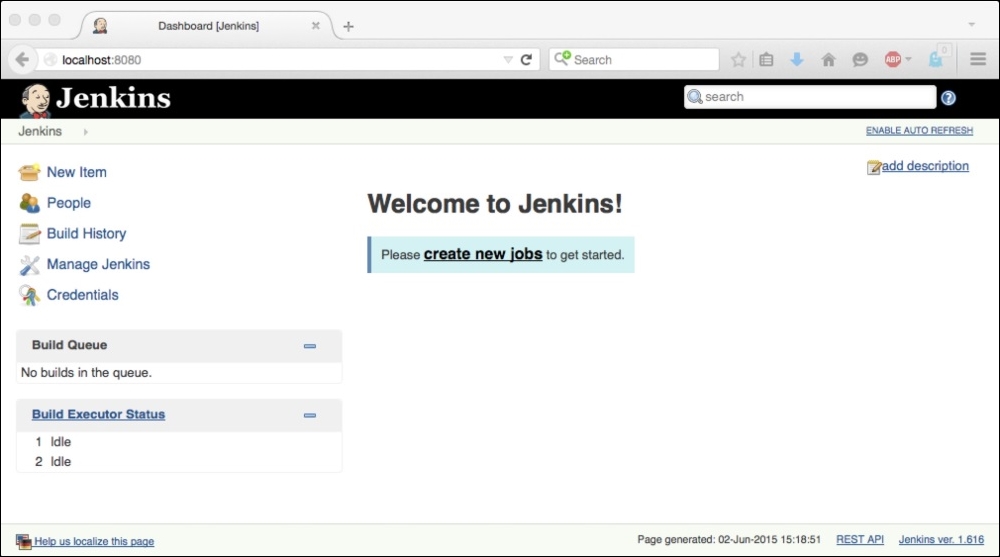Open browser downloads arrow icon
1000x557 pixels.
tap(797, 59)
